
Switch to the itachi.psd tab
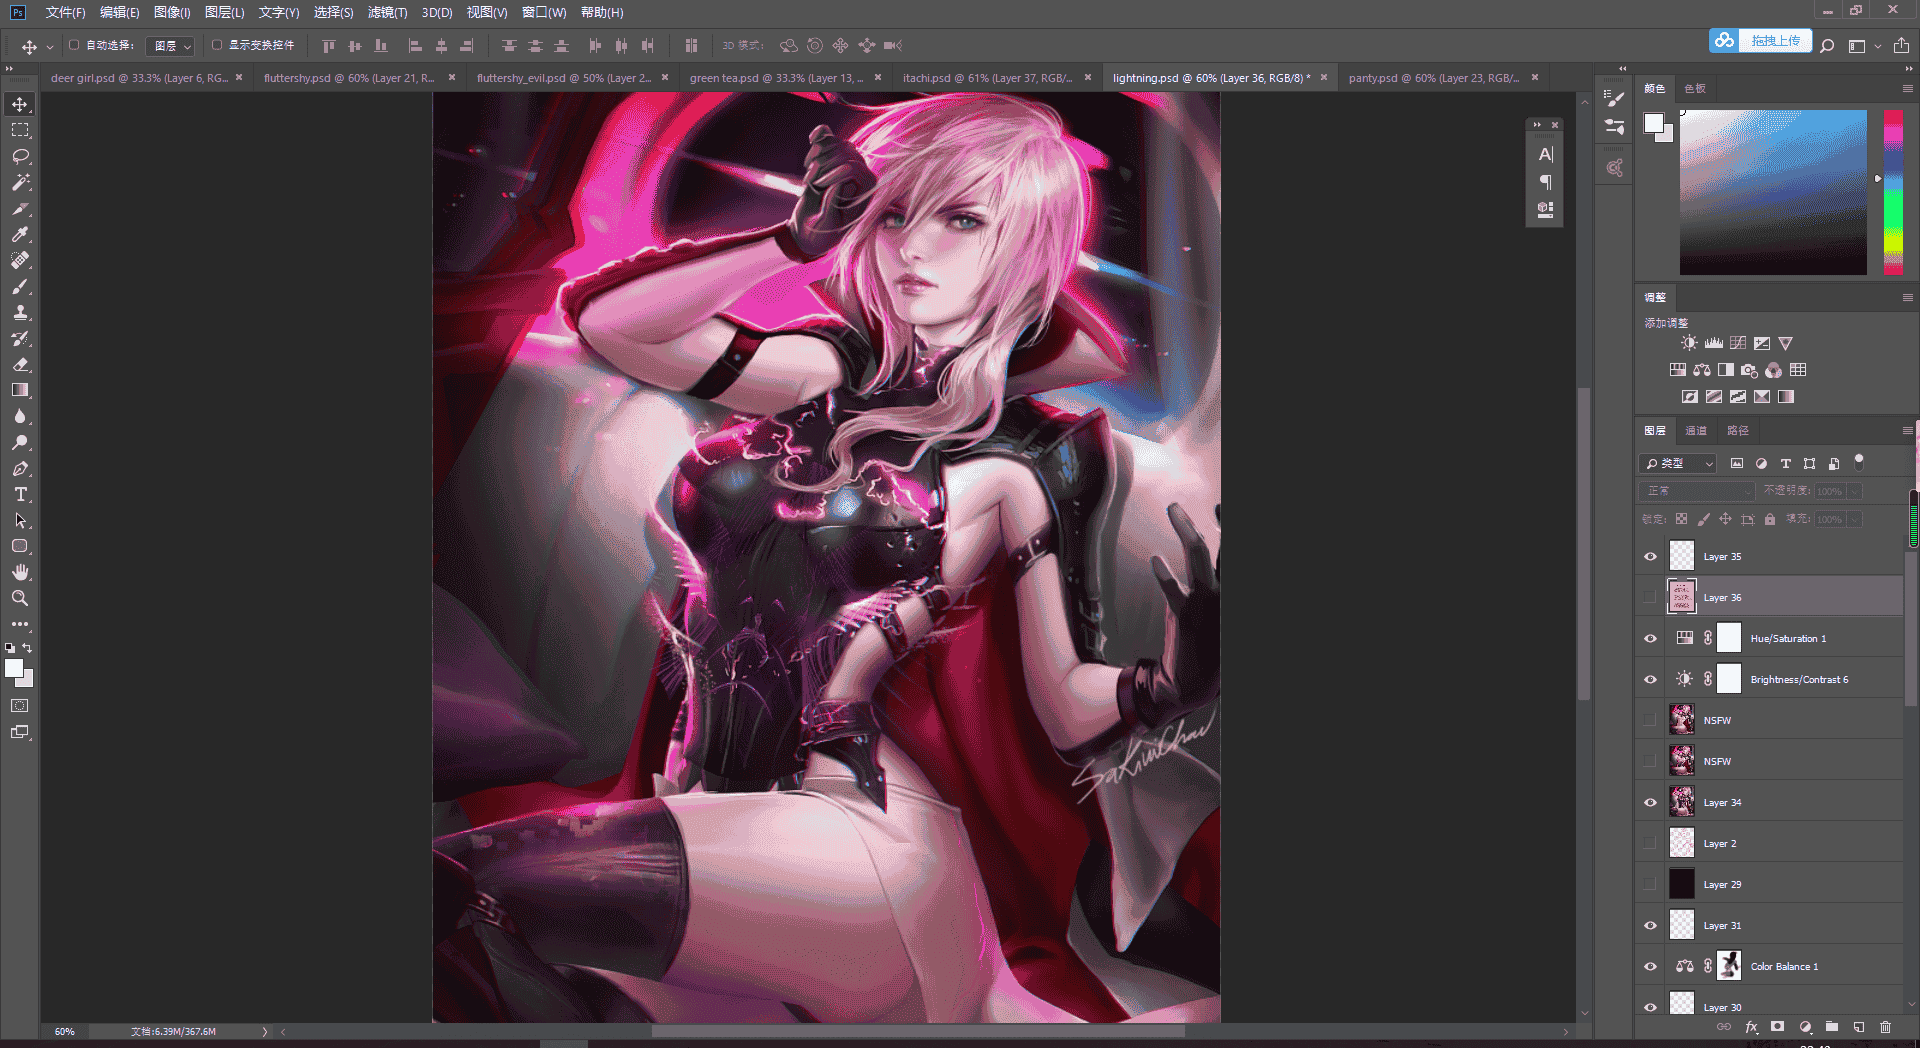click(987, 78)
